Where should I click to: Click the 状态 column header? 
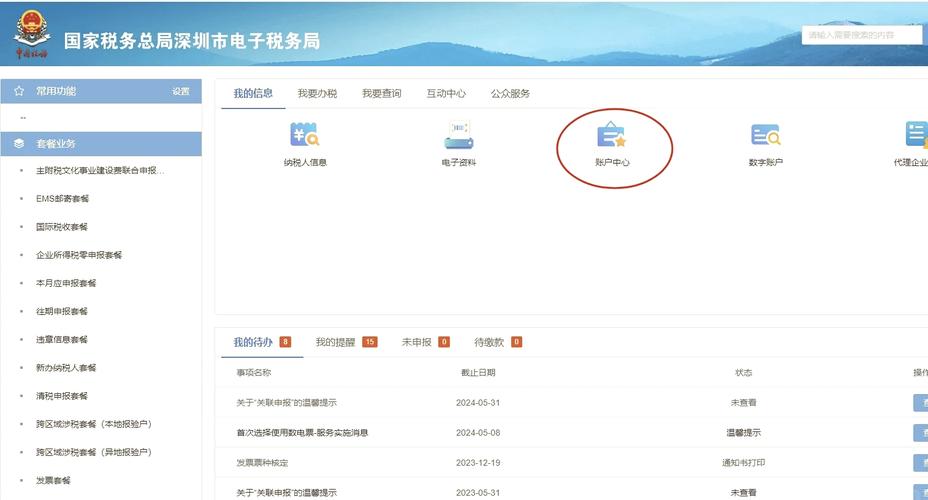743,373
